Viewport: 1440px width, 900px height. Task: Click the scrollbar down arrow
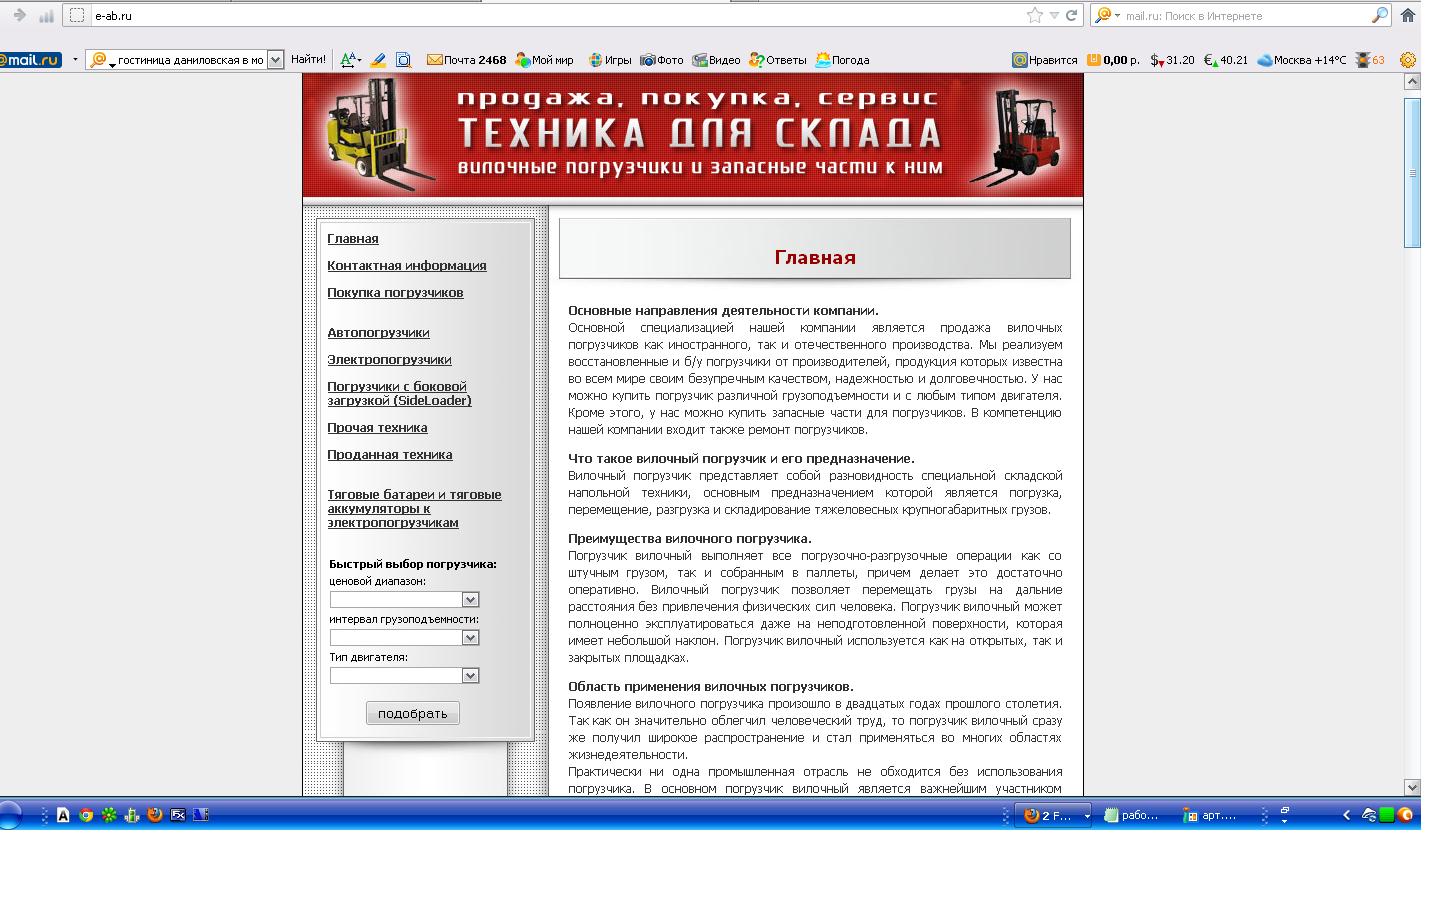point(1412,787)
